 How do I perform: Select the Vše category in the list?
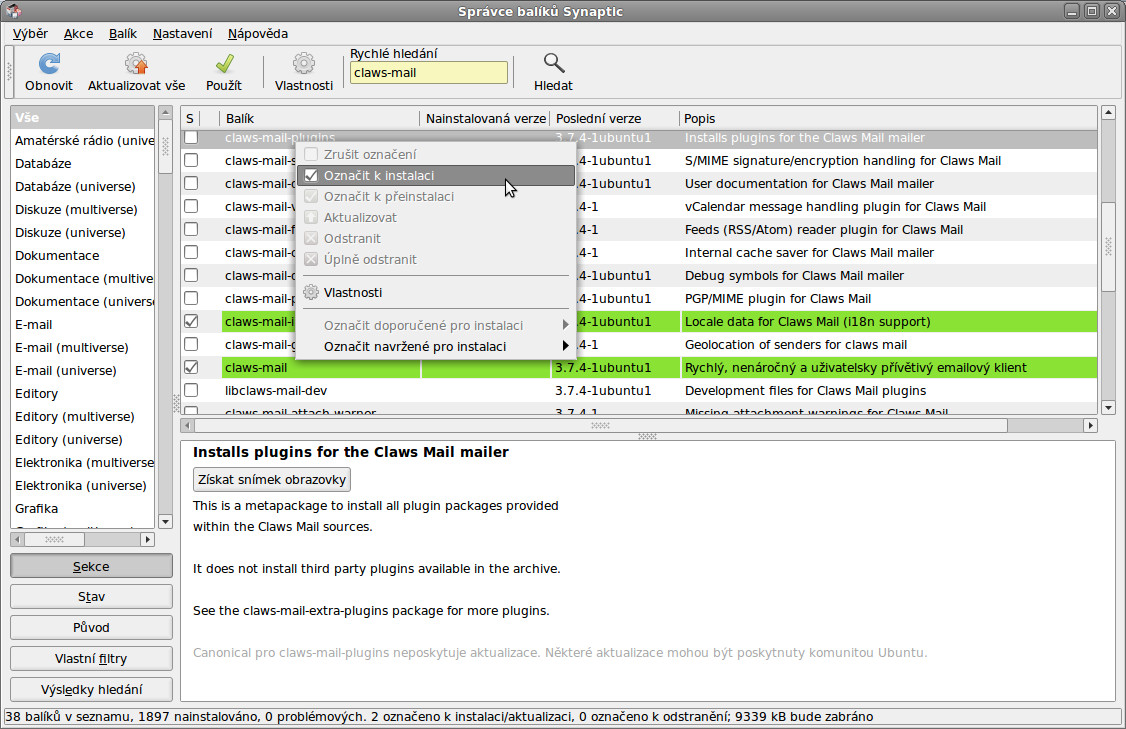pos(83,117)
